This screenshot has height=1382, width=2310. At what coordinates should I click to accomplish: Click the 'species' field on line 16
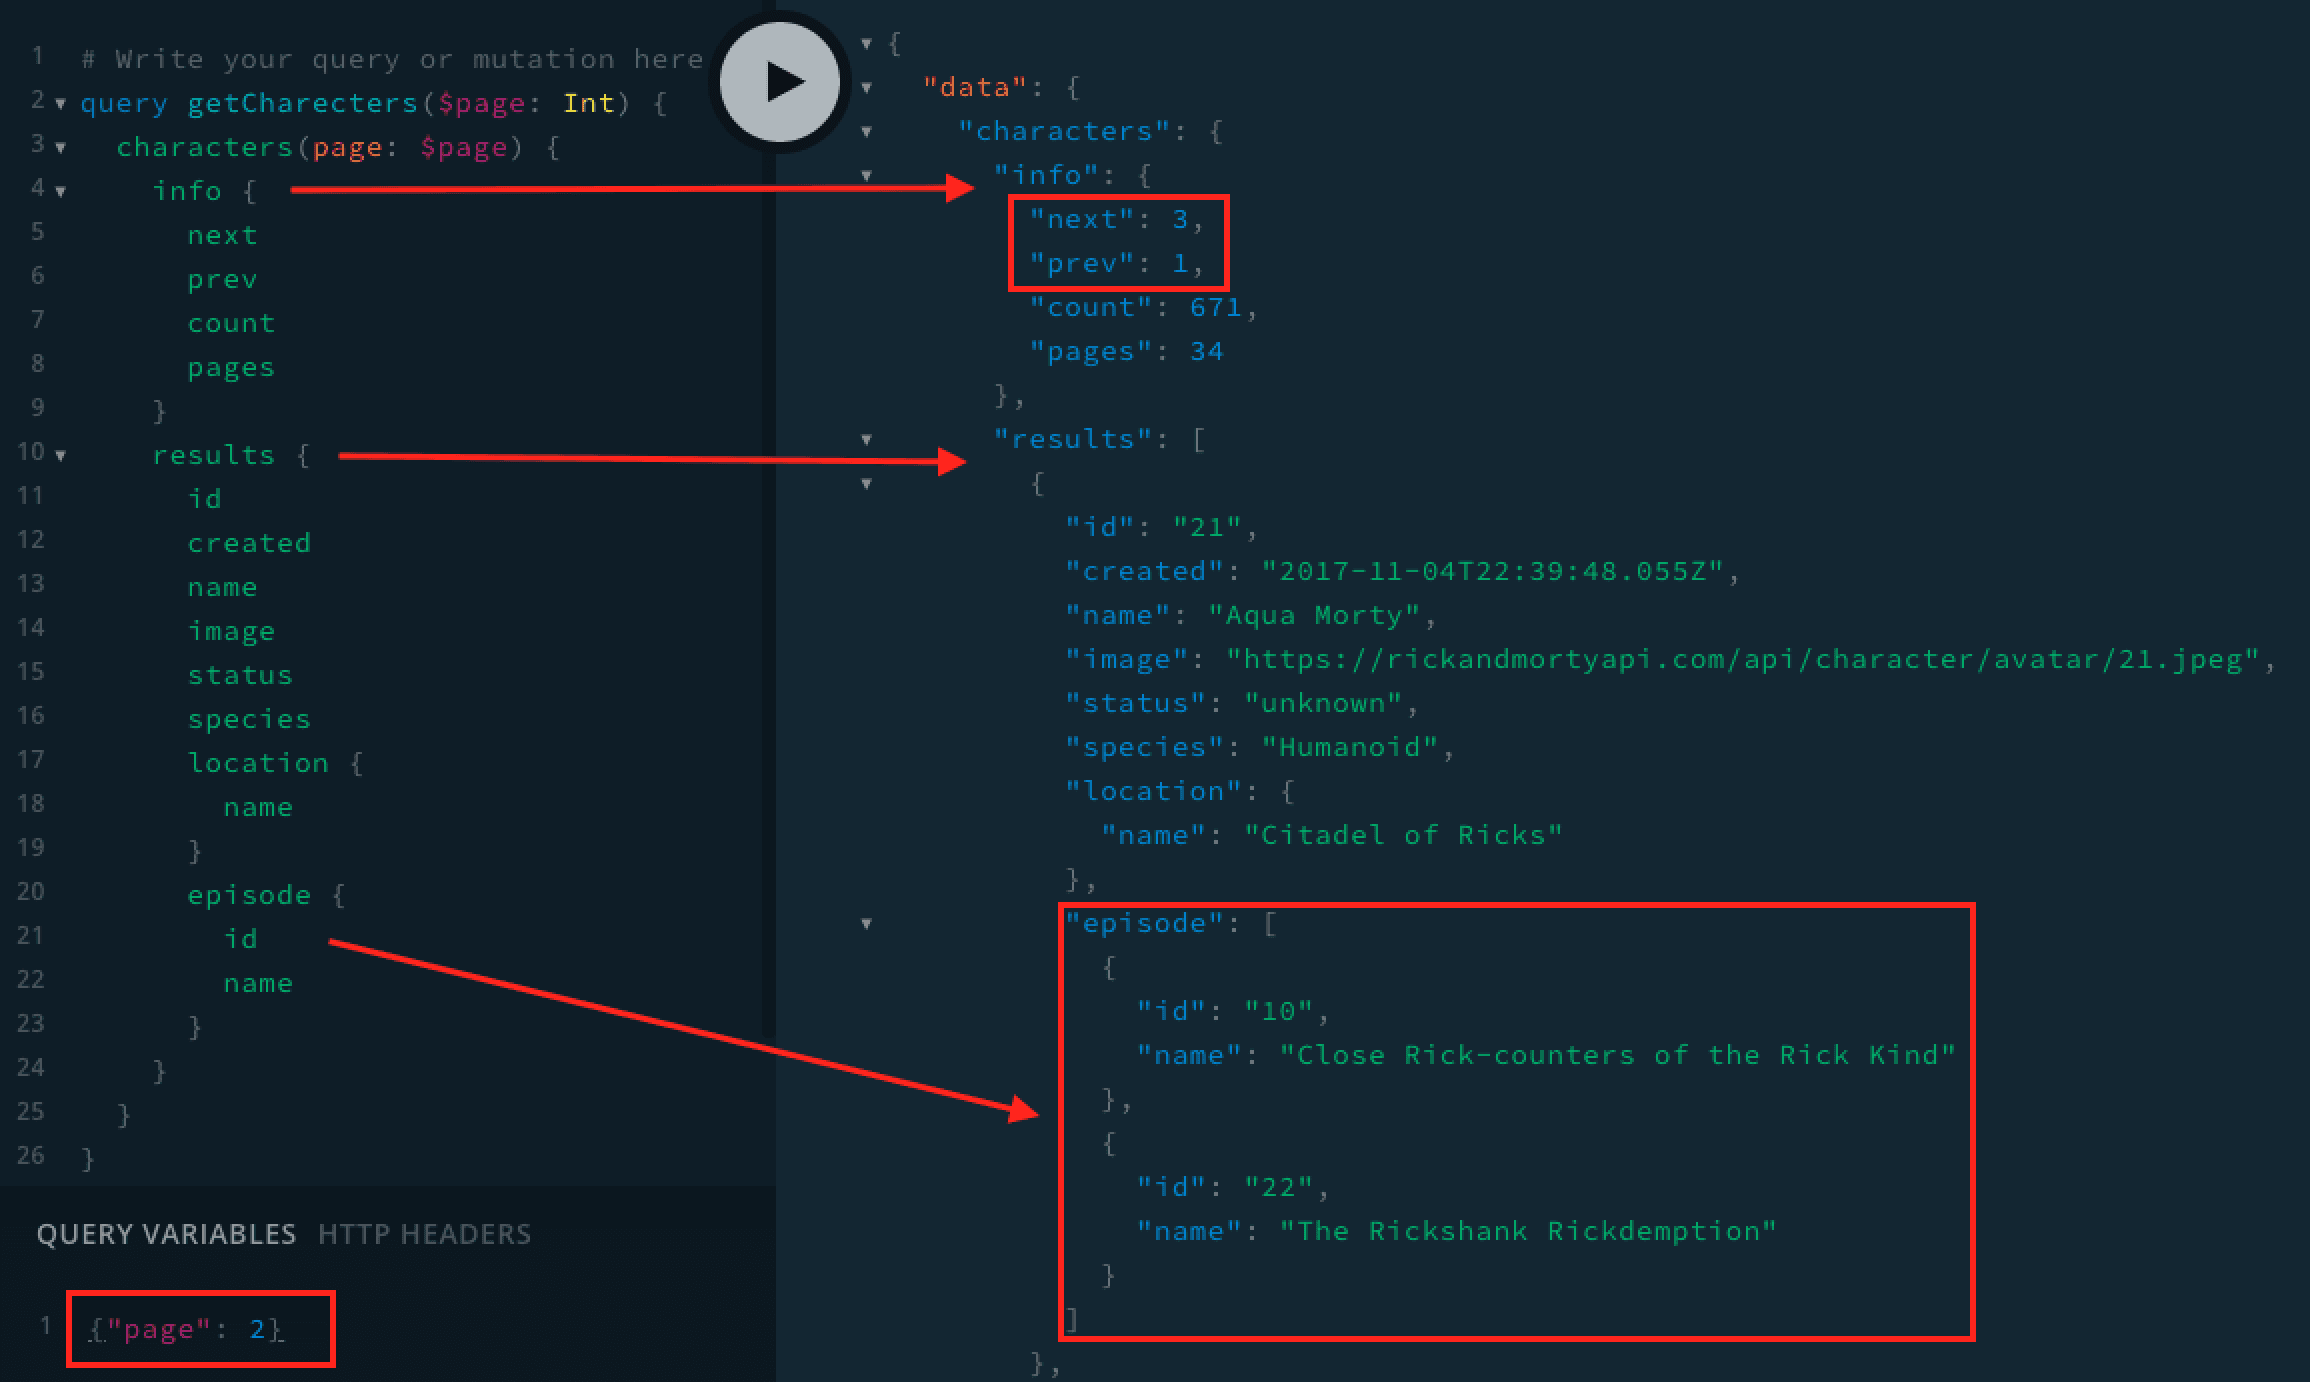click(x=249, y=719)
